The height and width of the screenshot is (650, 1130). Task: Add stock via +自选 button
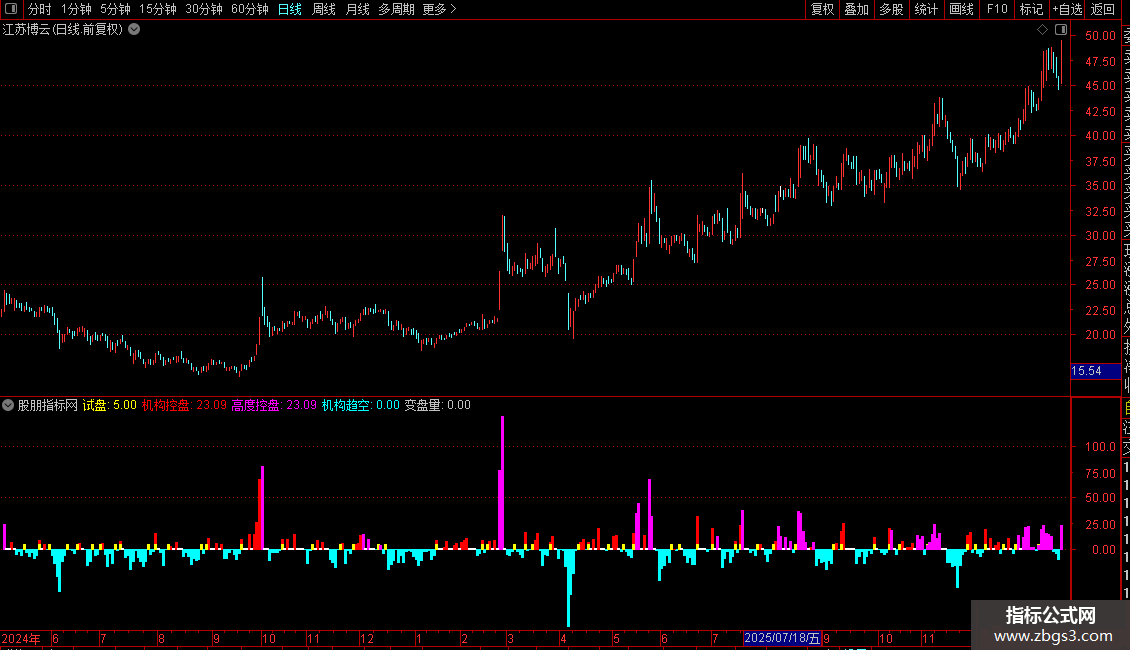point(1067,9)
